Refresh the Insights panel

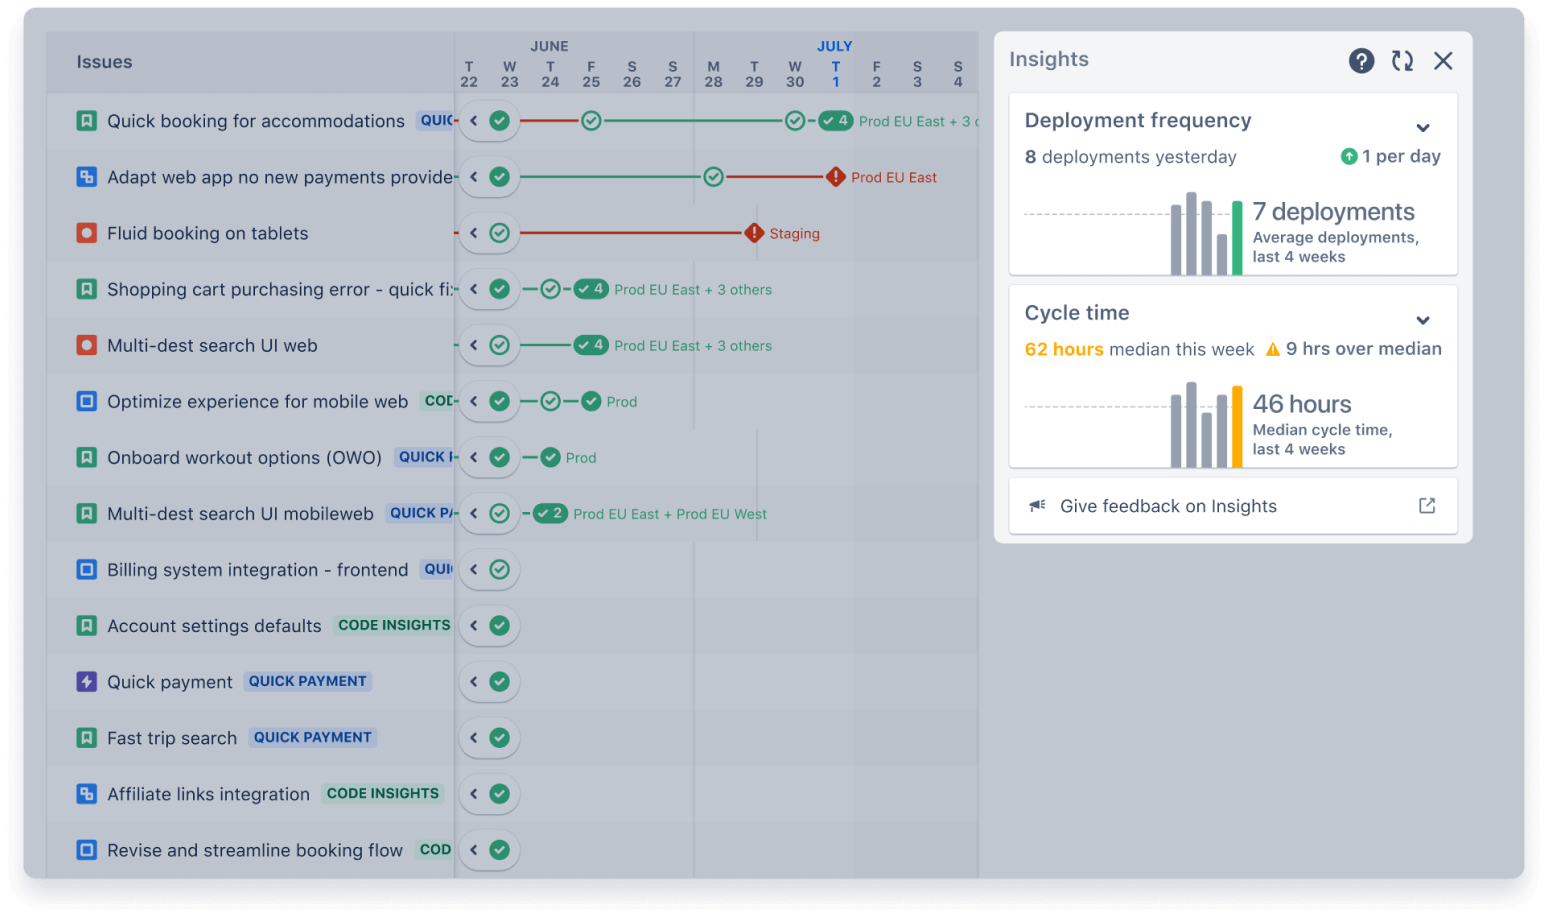[x=1402, y=61]
